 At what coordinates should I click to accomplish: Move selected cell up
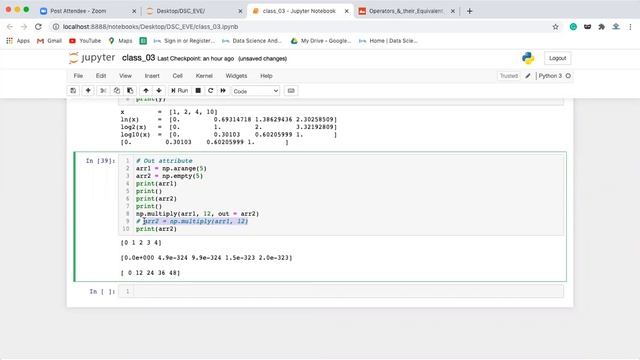pyautogui.click(x=146, y=91)
